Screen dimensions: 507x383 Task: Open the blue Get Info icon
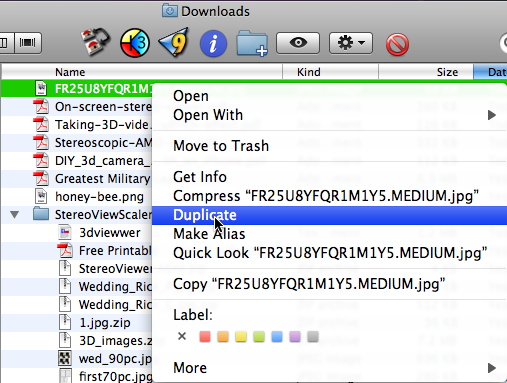coord(213,43)
